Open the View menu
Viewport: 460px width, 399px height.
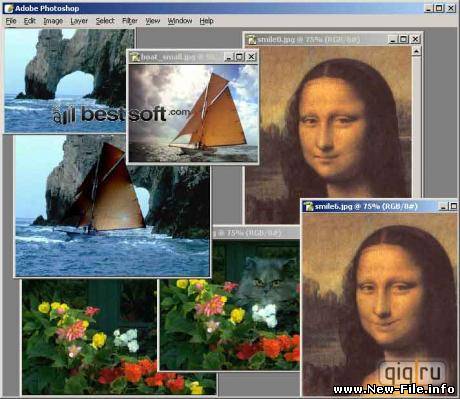click(153, 21)
